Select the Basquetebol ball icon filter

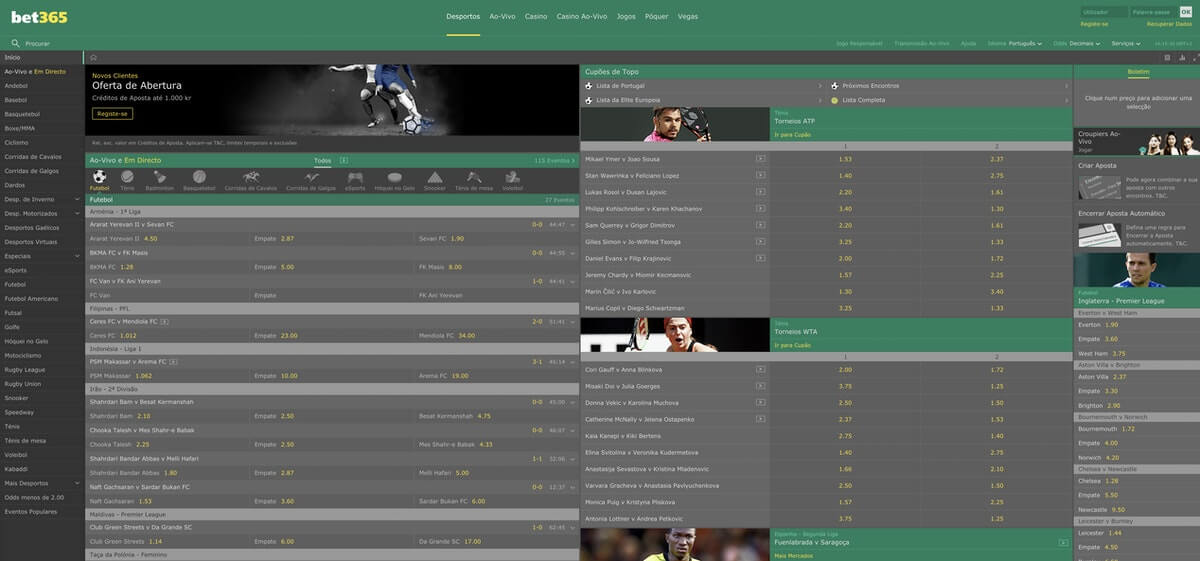point(199,177)
